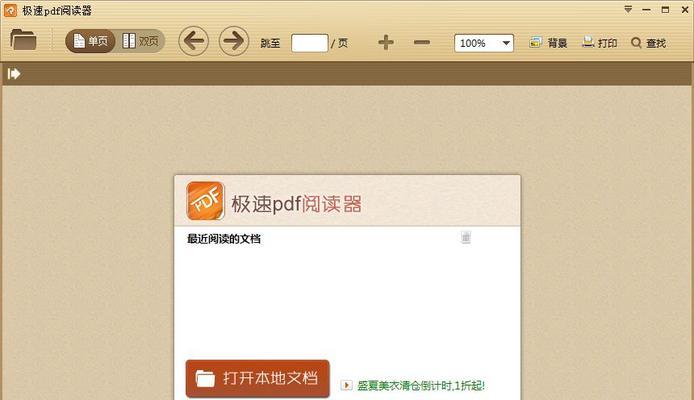
Task: Minimize the PDF reader window
Action: (x=647, y=10)
